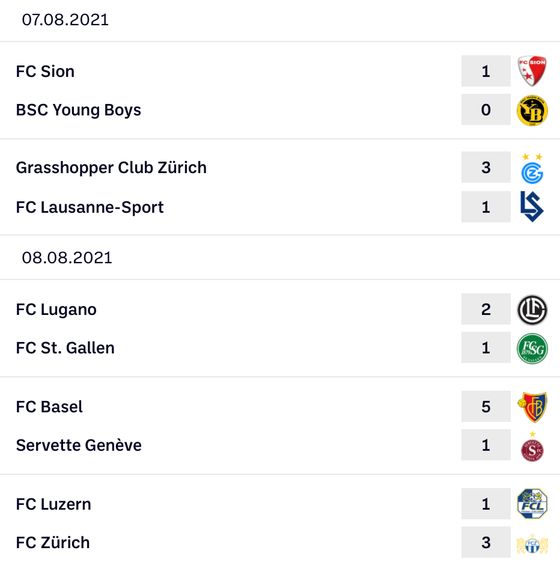Click the FC Lugano badge
The image size is (560, 571).
pos(532,310)
